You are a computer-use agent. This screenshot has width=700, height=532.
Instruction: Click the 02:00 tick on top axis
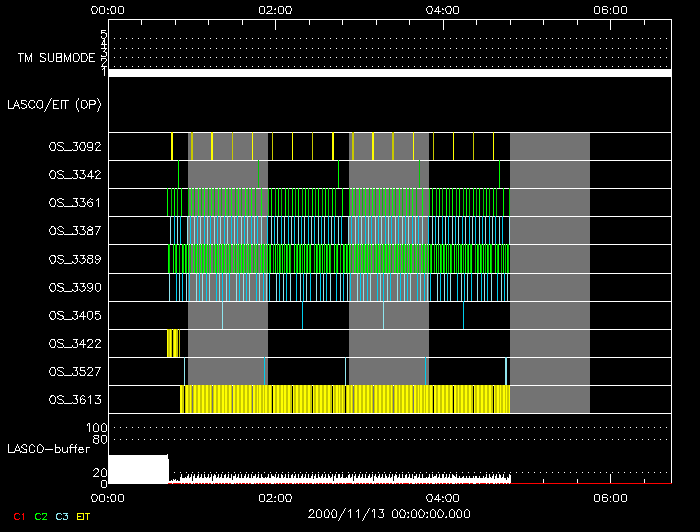(x=275, y=10)
